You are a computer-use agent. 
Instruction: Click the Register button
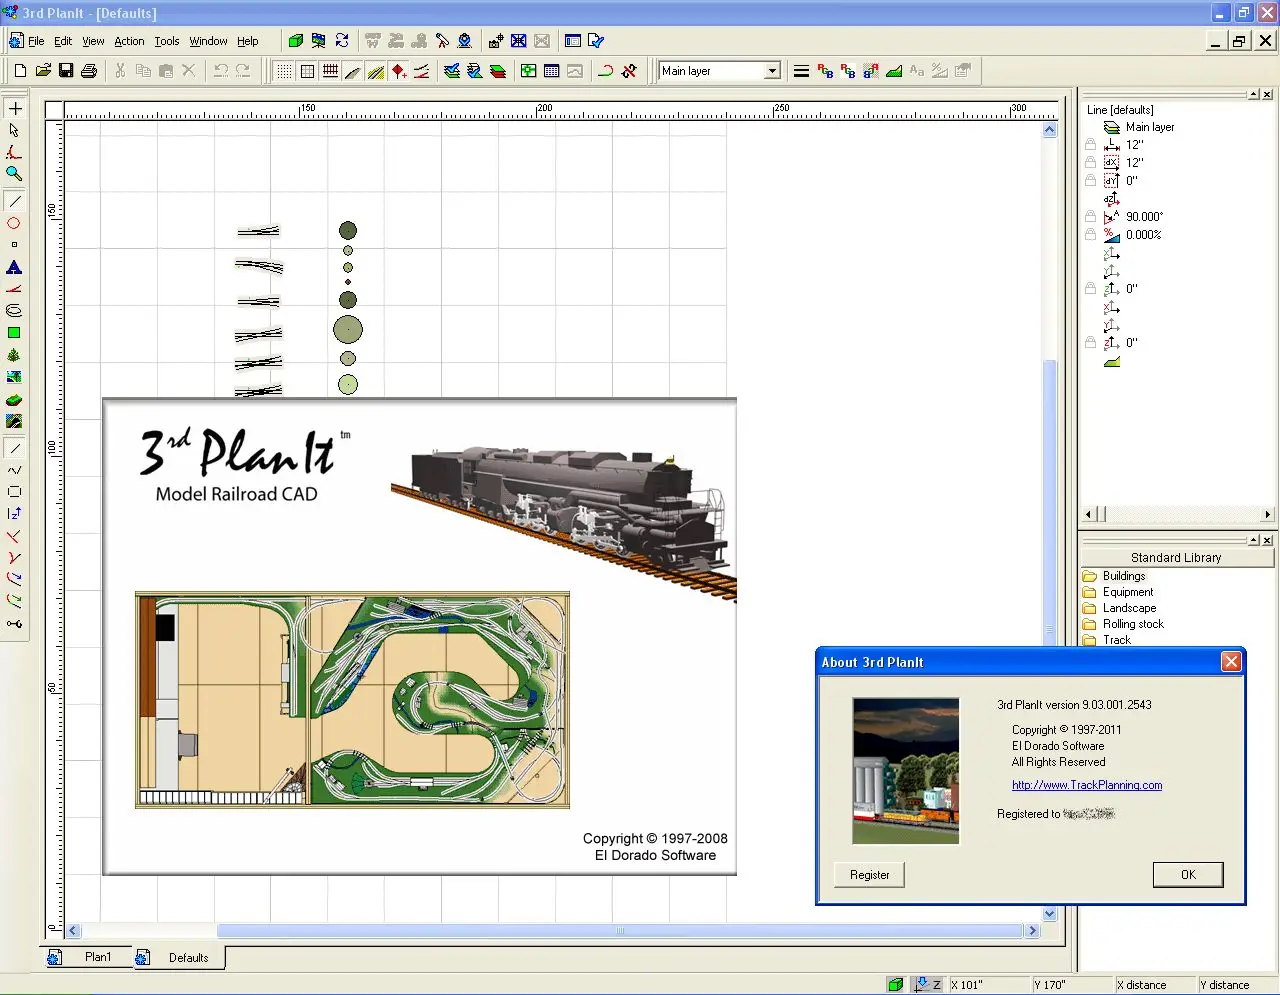pyautogui.click(x=869, y=875)
